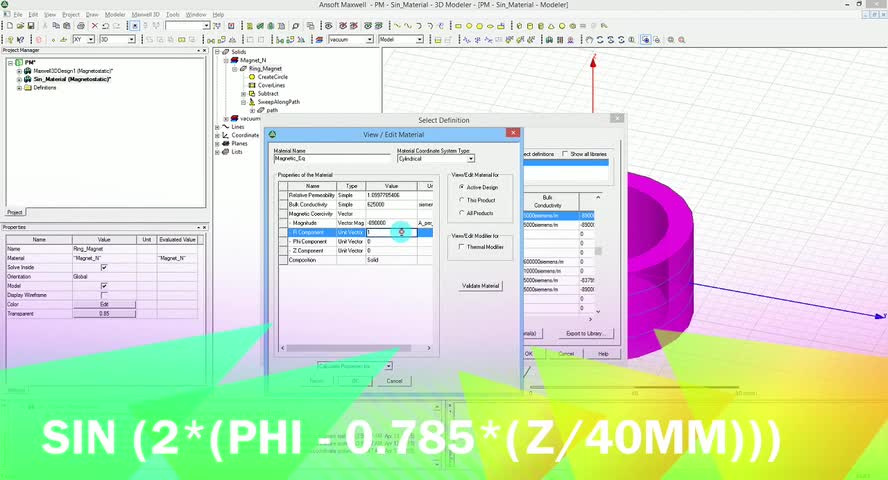Toggle the Display Wireframe checkbox

(104, 295)
